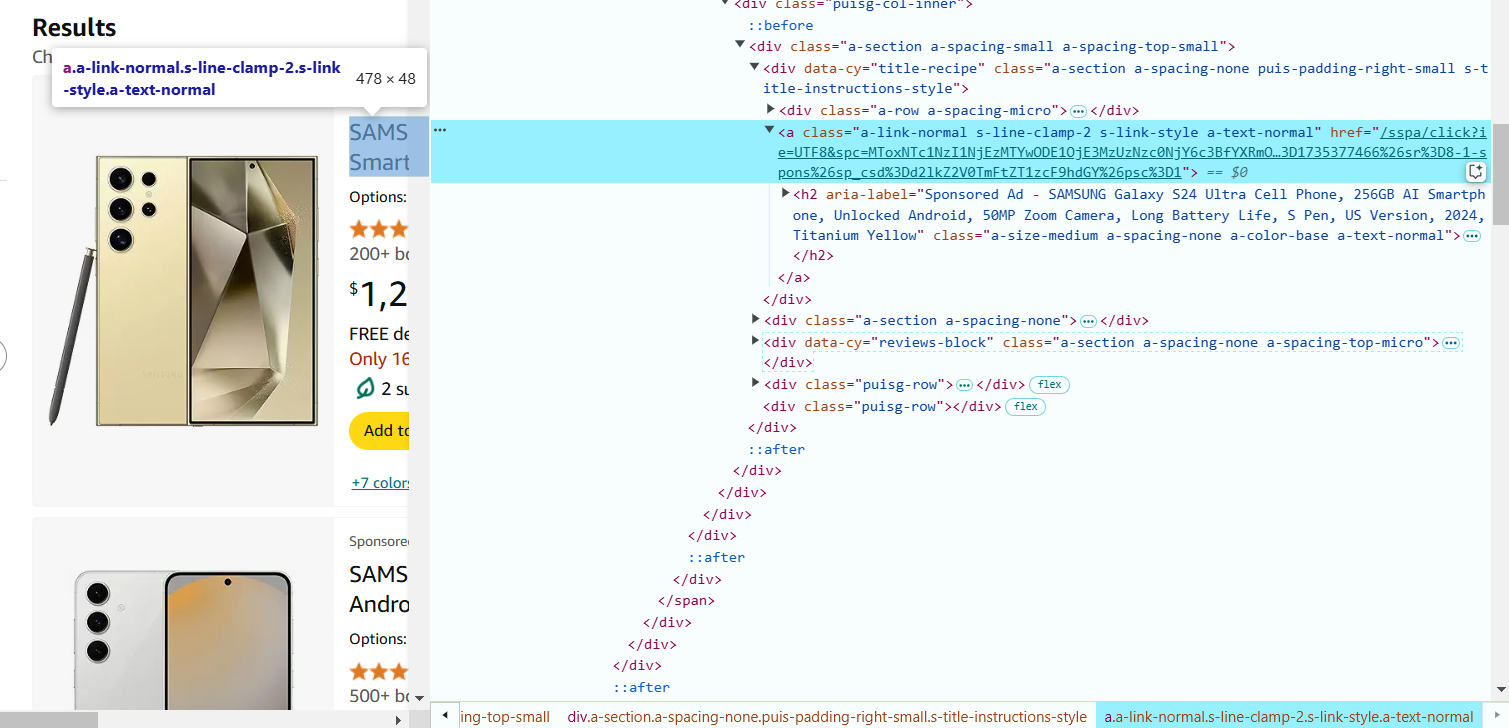Expand the reviews-block div node
This screenshot has width=1509, height=728.
(756, 341)
